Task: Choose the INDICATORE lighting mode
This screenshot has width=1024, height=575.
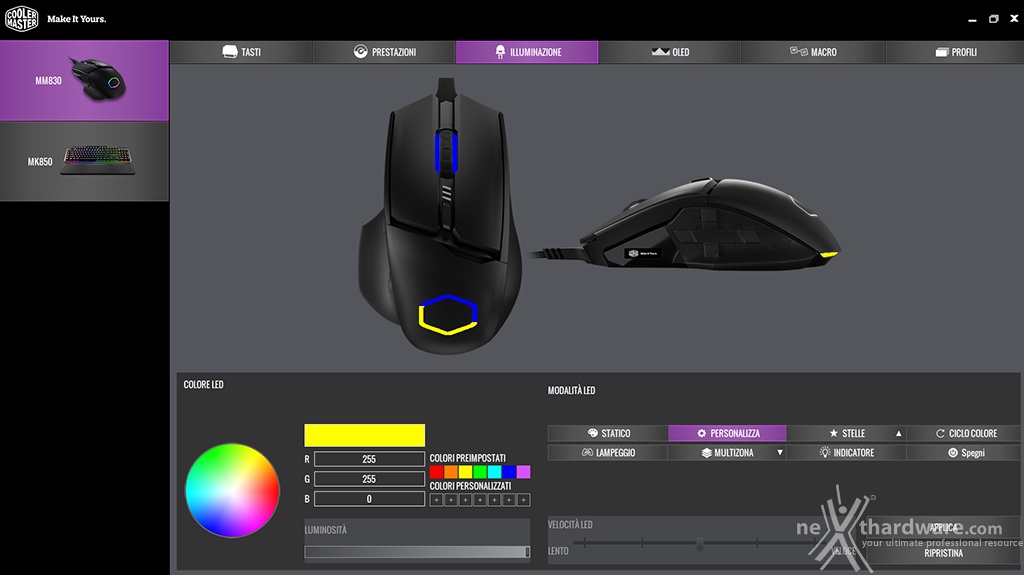Action: [846, 453]
